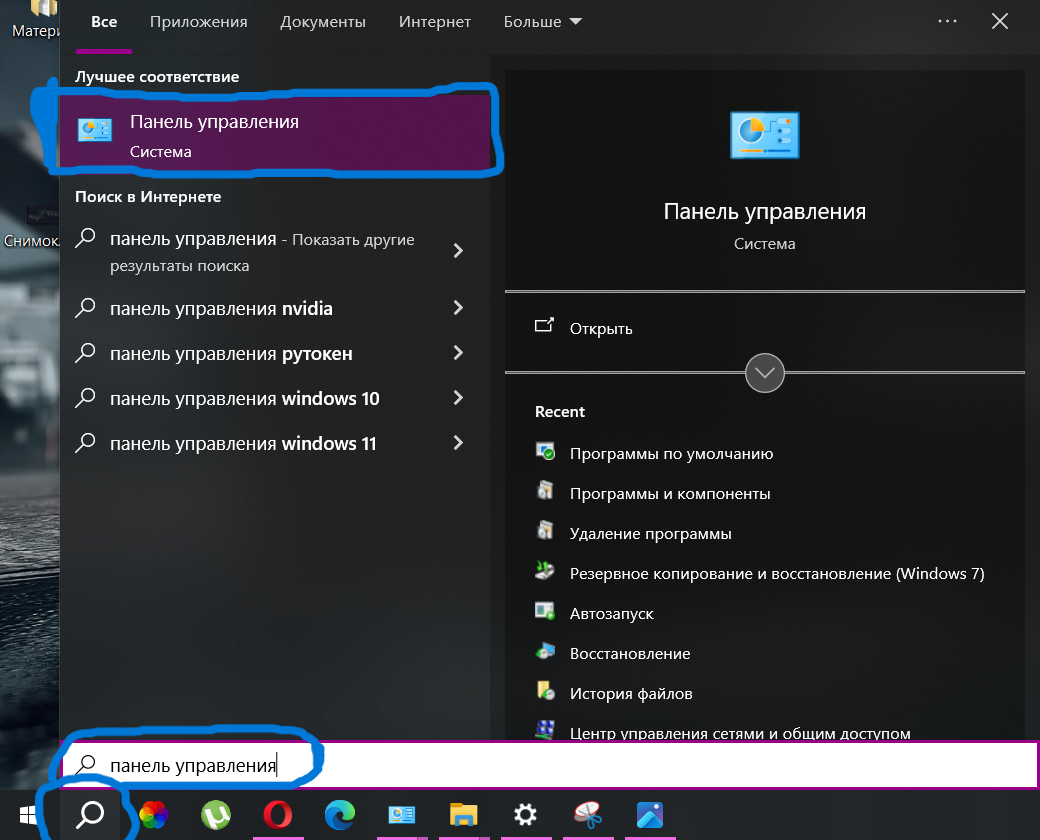Click the Открыть action
The image size is (1040, 840).
pyautogui.click(x=600, y=328)
